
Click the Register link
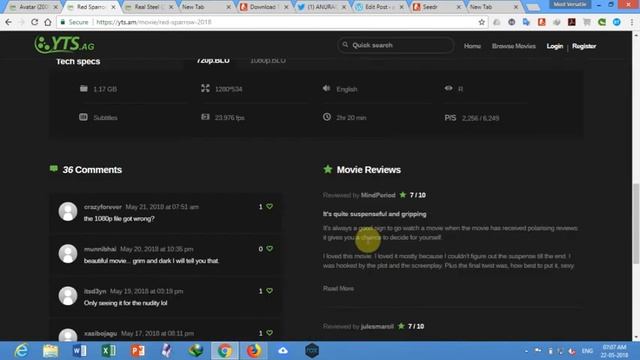[584, 46]
